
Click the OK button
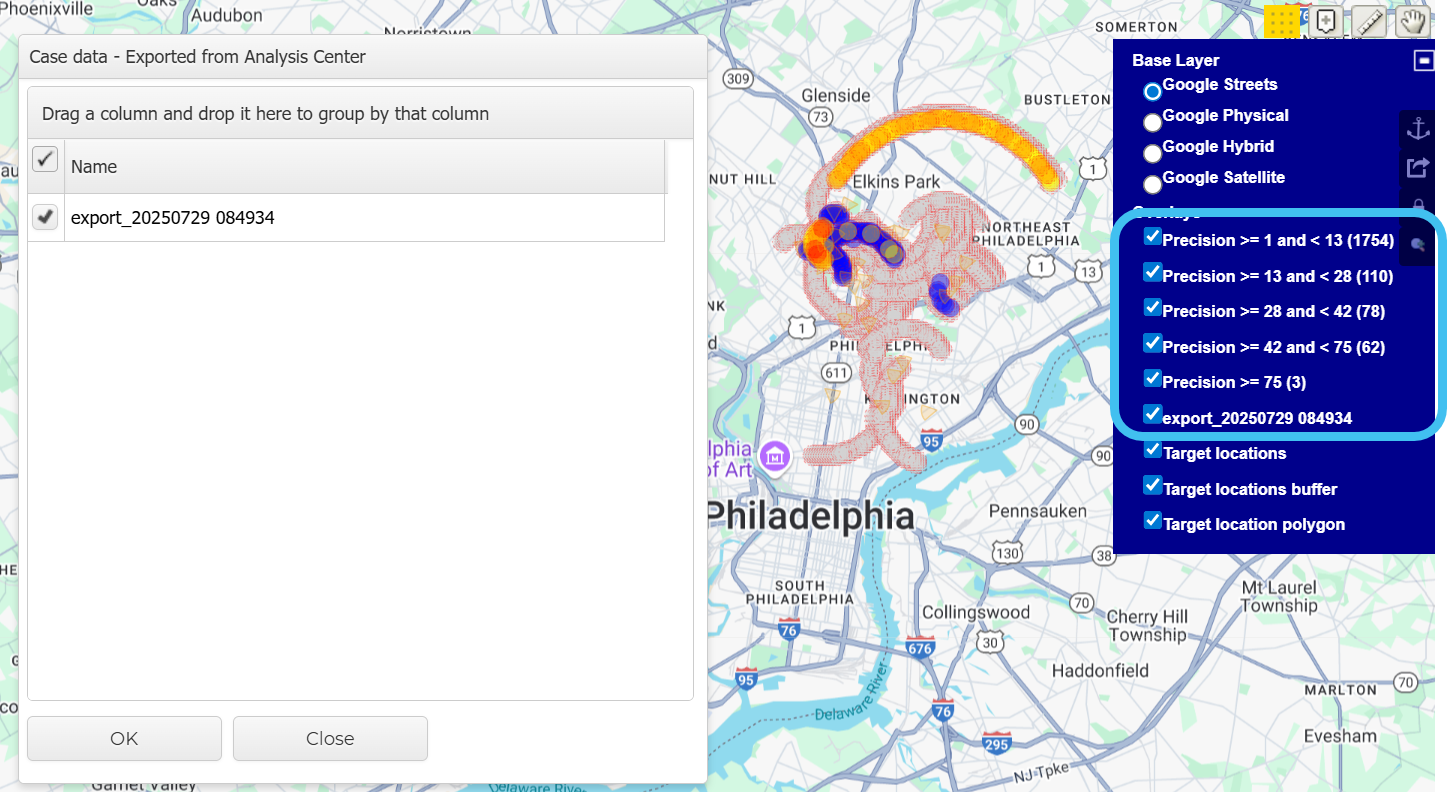(x=124, y=739)
